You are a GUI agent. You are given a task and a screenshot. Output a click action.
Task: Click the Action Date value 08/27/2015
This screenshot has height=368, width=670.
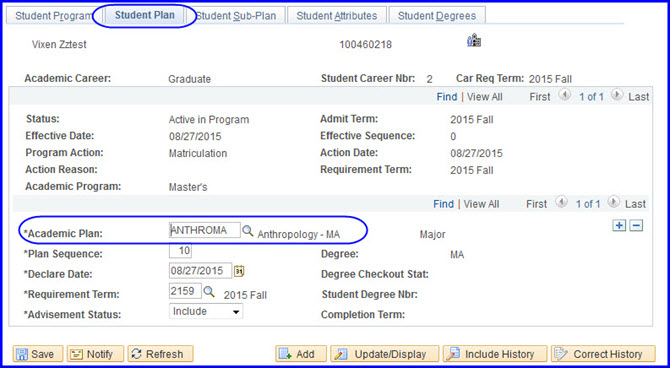pyautogui.click(x=476, y=154)
